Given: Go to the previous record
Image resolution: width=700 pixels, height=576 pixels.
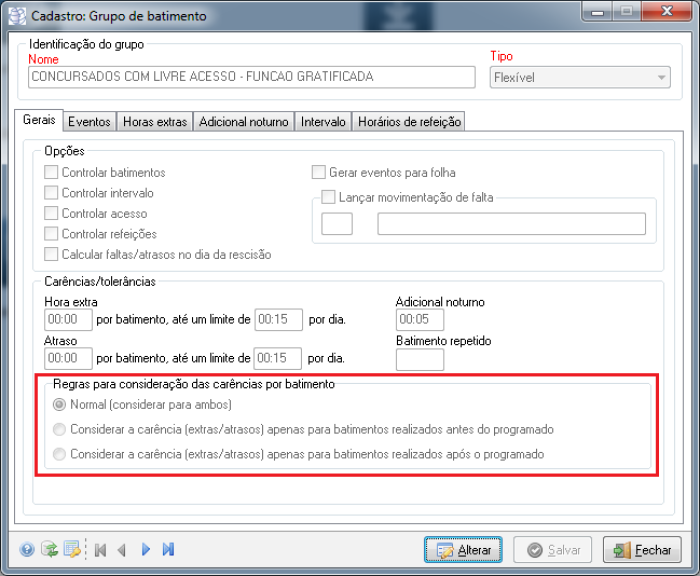Looking at the screenshot, I should click(122, 549).
